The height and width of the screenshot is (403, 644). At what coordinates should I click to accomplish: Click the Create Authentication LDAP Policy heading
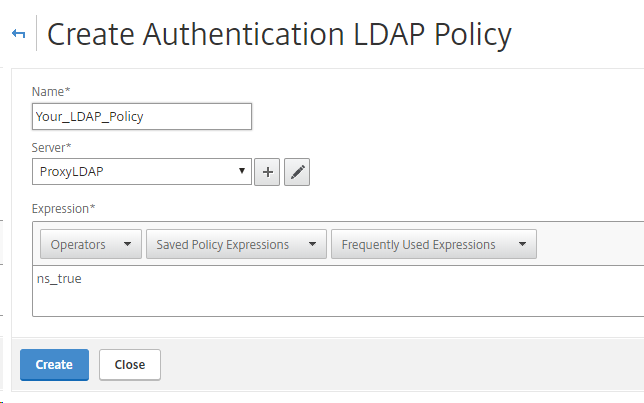coord(279,35)
